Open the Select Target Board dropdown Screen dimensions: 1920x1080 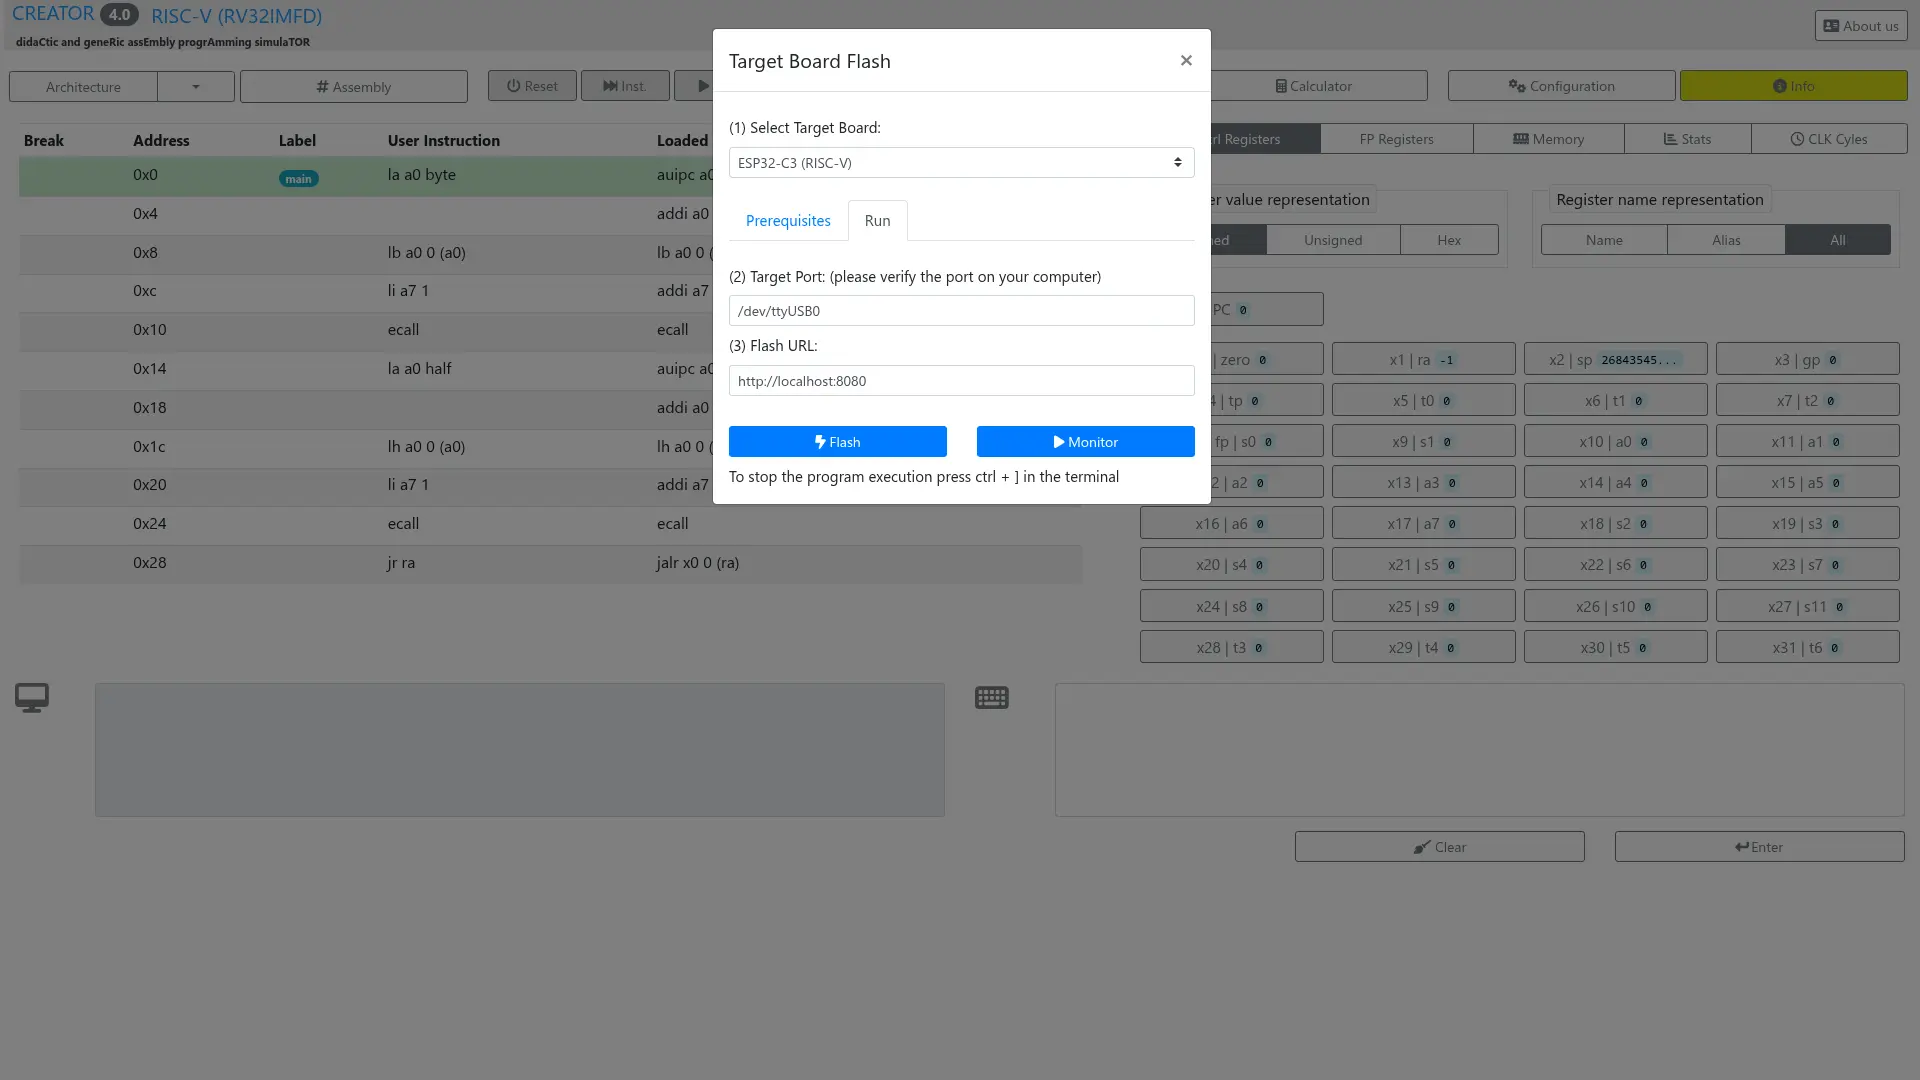point(961,162)
